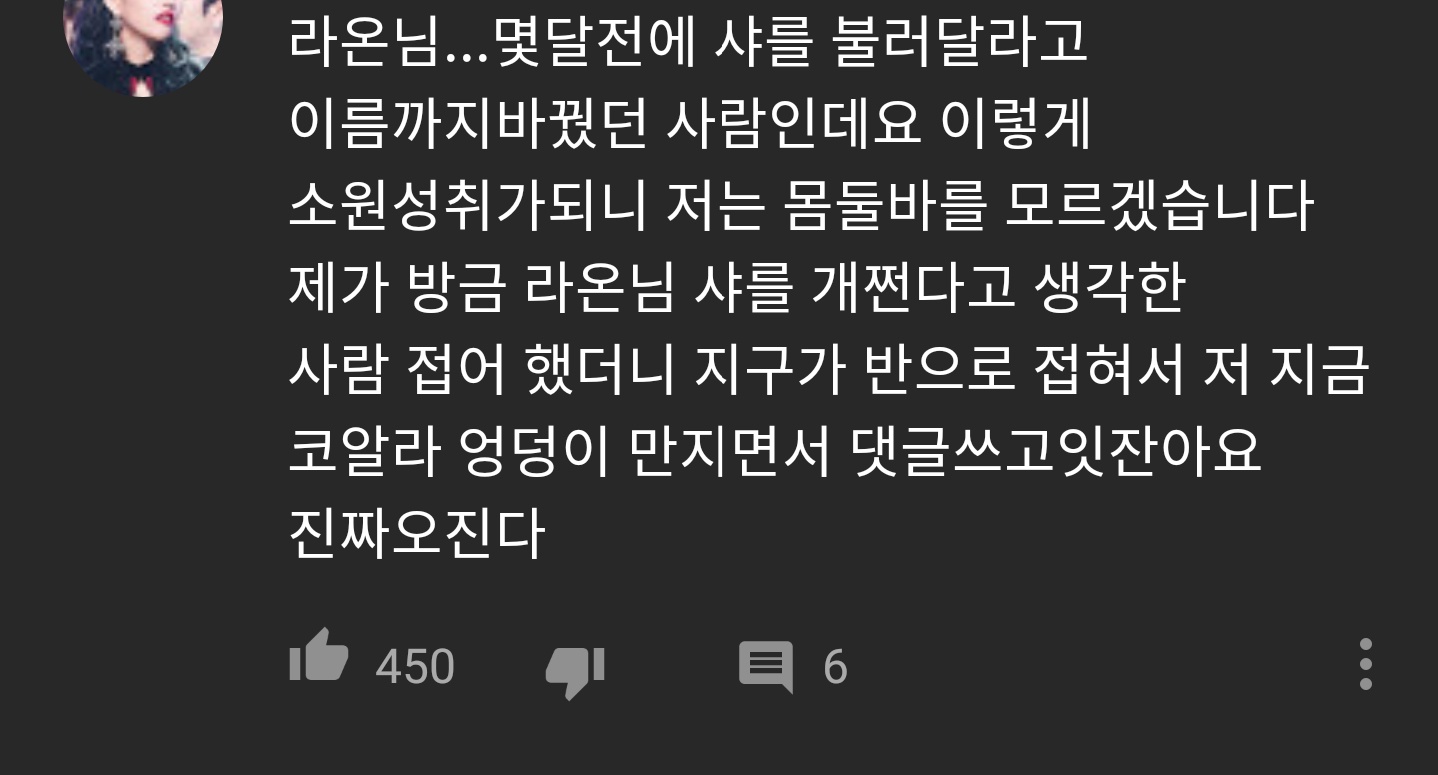Open replies via the comment bubble icon
Screen dimensions: 1438x775
pyautogui.click(x=766, y=667)
